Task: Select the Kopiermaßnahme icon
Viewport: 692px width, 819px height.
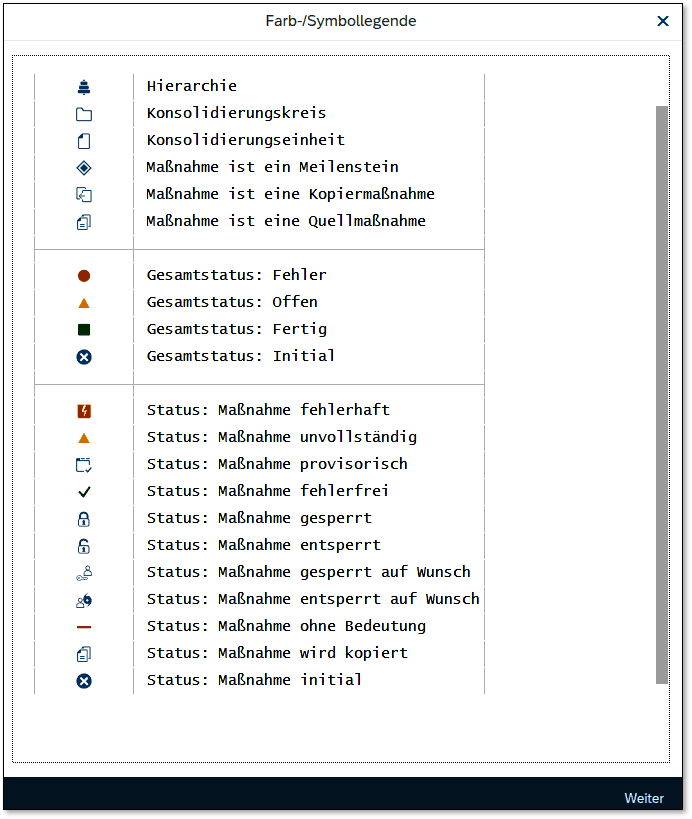Action: pos(84,195)
